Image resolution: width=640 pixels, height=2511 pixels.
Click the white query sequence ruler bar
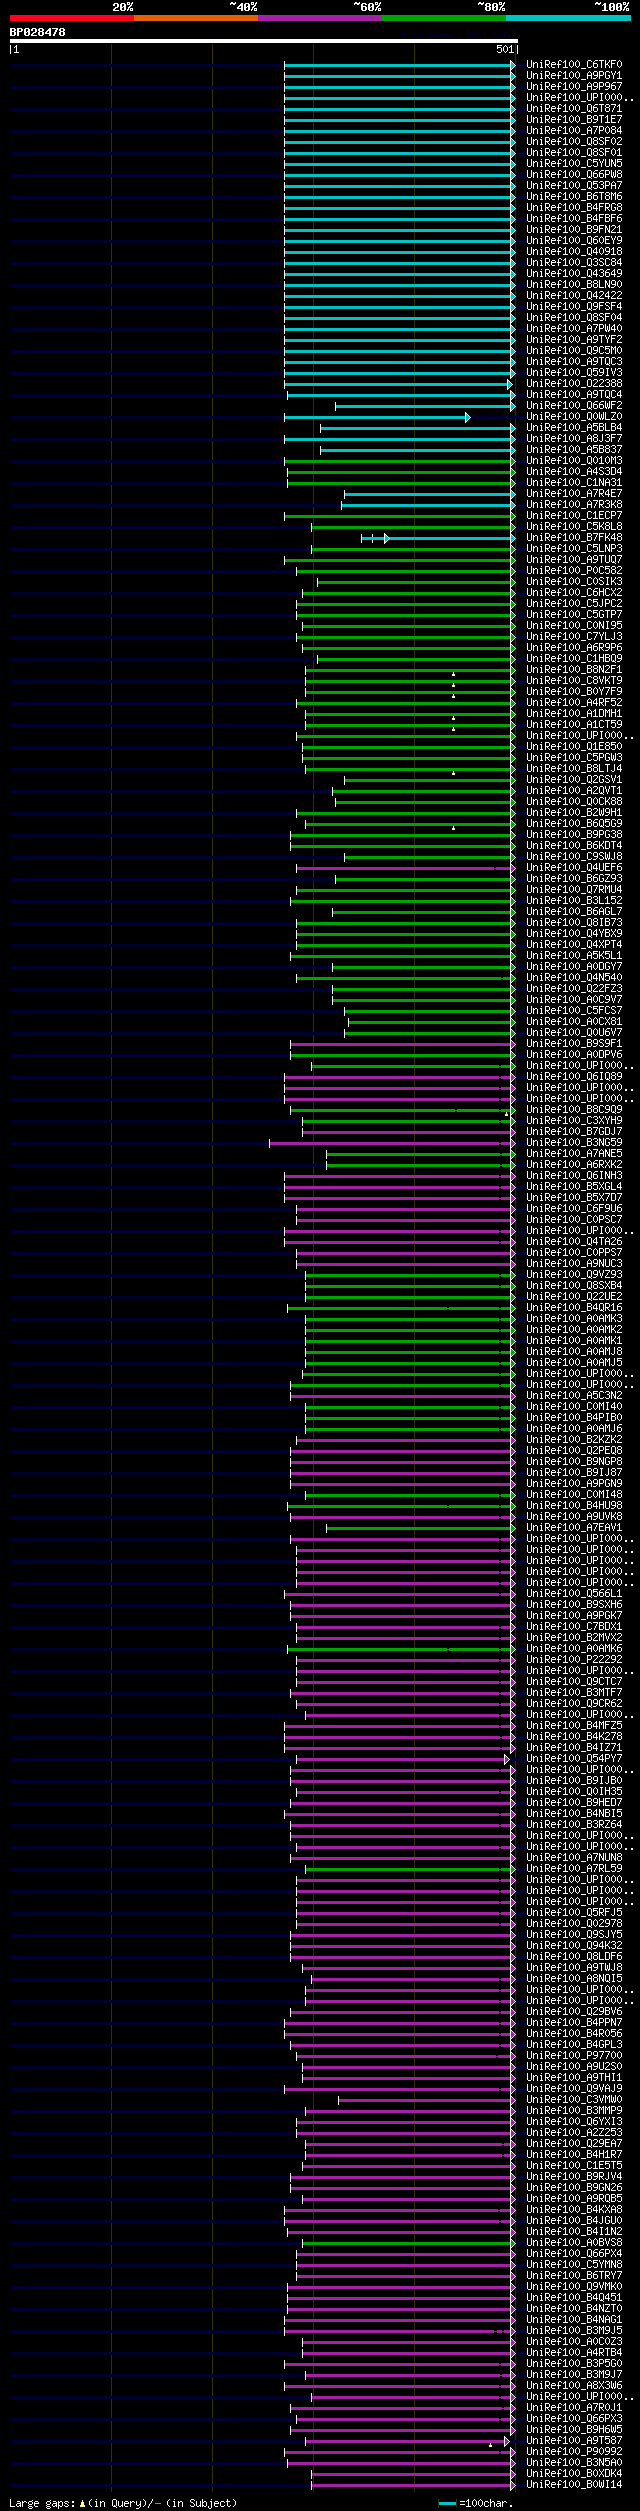(x=263, y=41)
